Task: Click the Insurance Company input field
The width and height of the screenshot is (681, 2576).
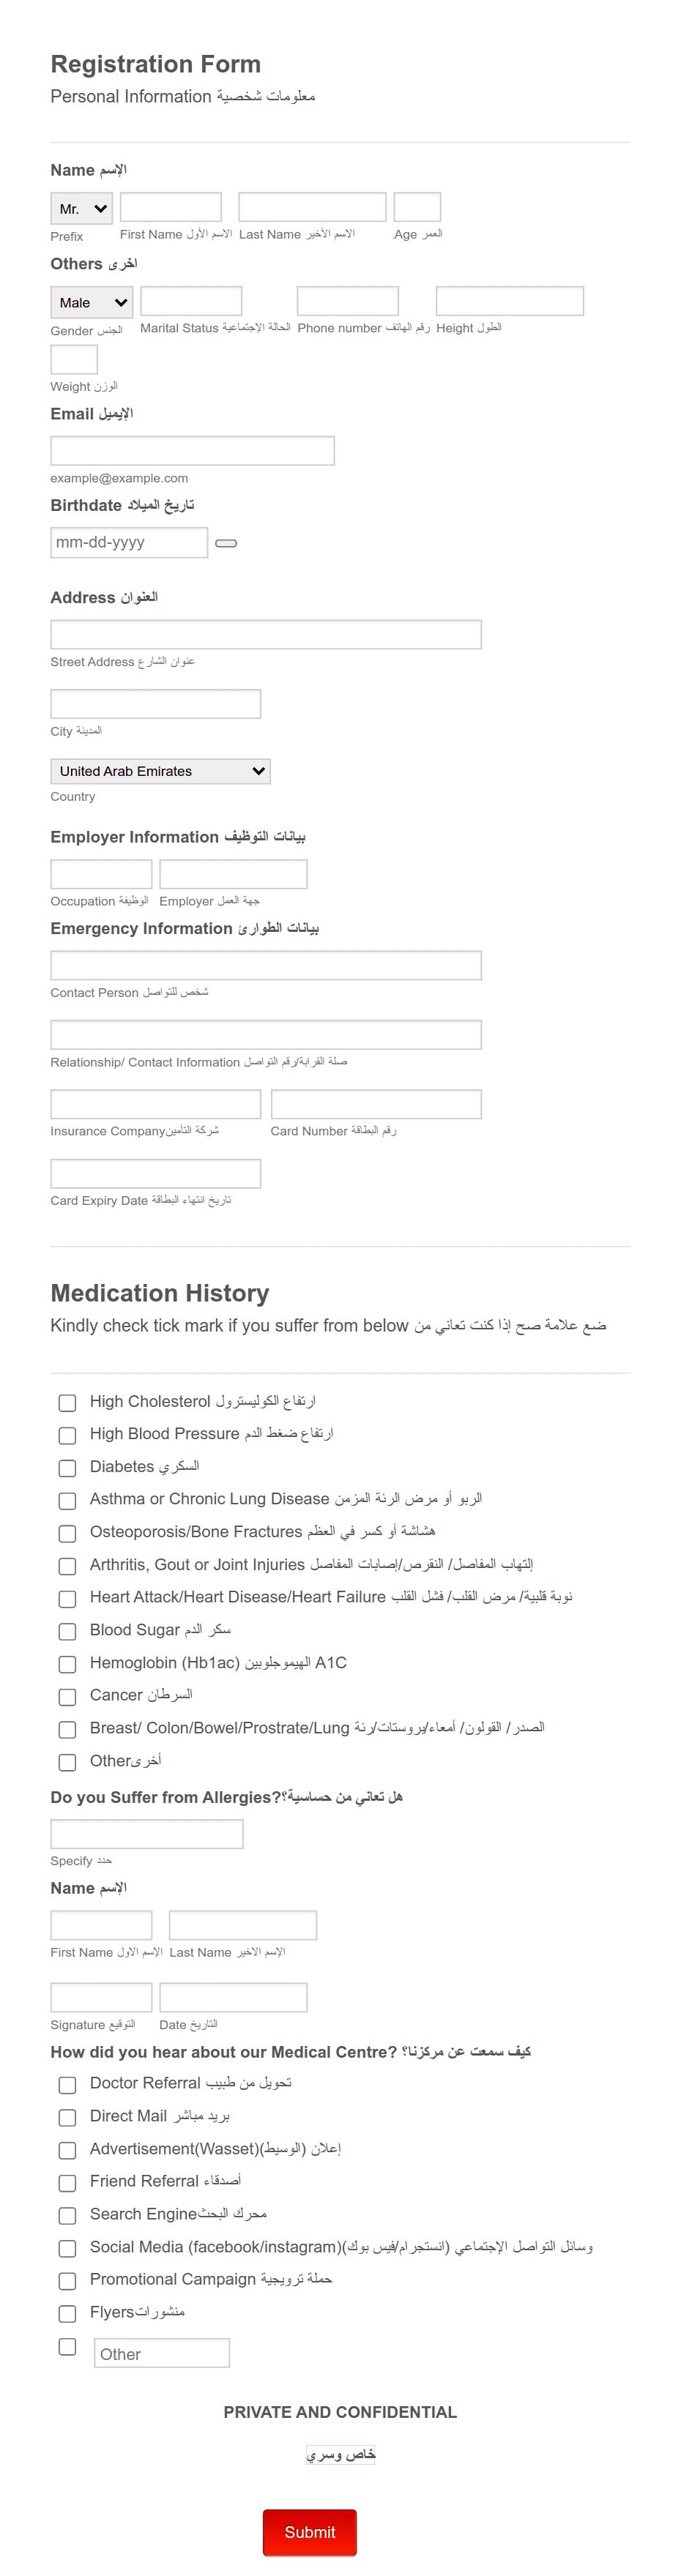Action: coord(155,1103)
